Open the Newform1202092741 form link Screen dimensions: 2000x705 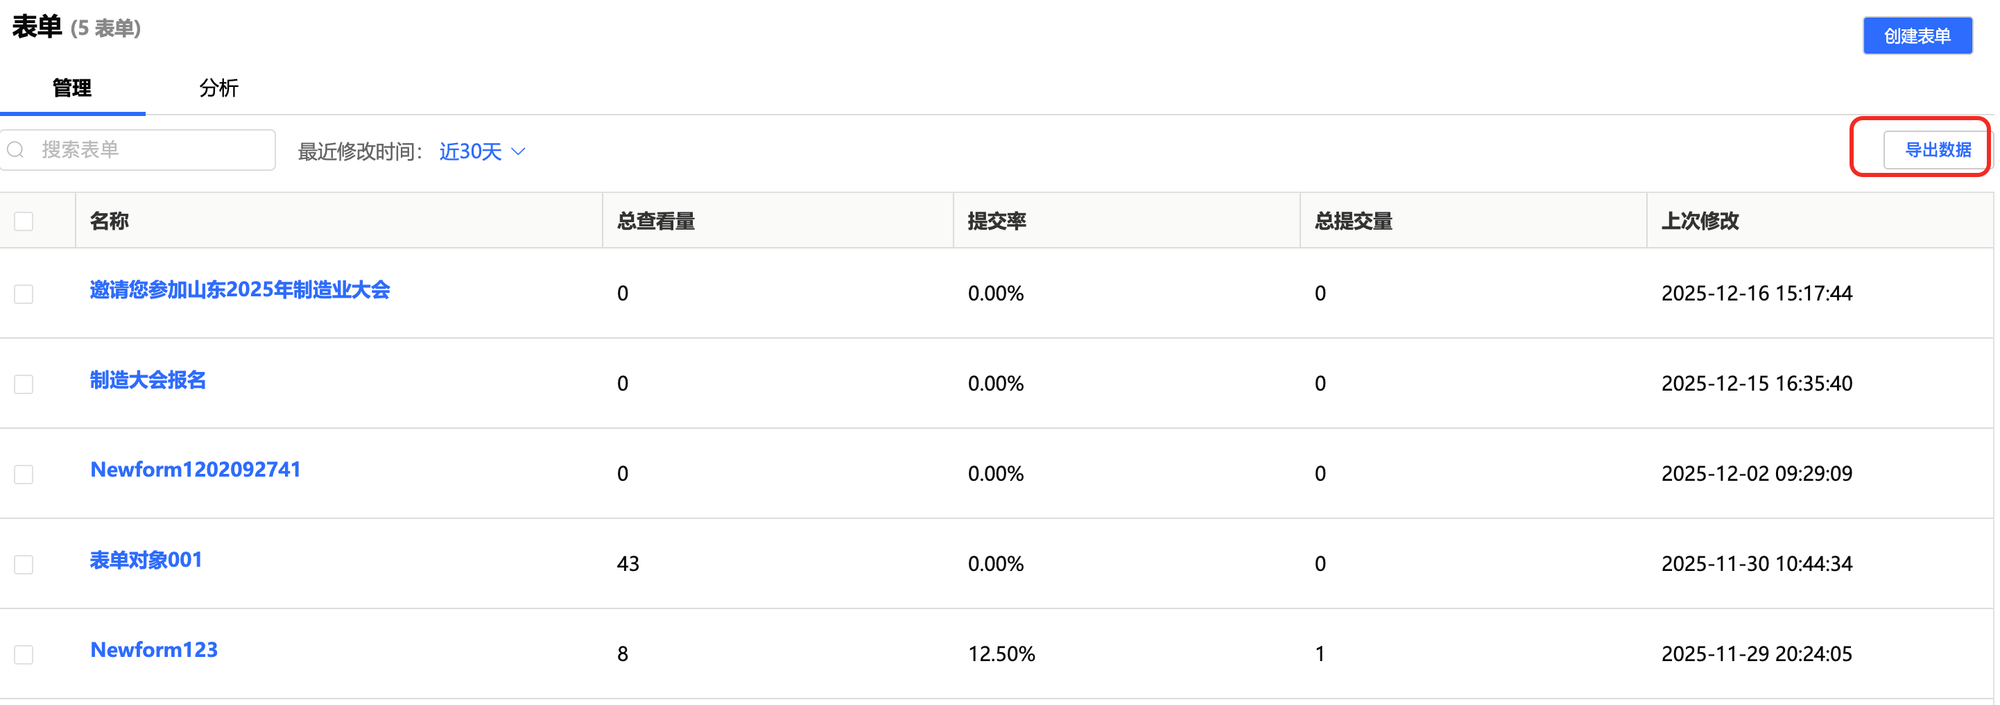click(195, 470)
